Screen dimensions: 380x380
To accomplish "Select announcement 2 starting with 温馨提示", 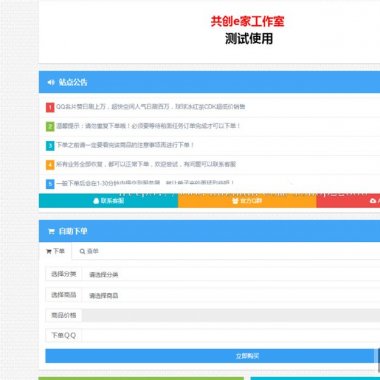I will coord(148,126).
